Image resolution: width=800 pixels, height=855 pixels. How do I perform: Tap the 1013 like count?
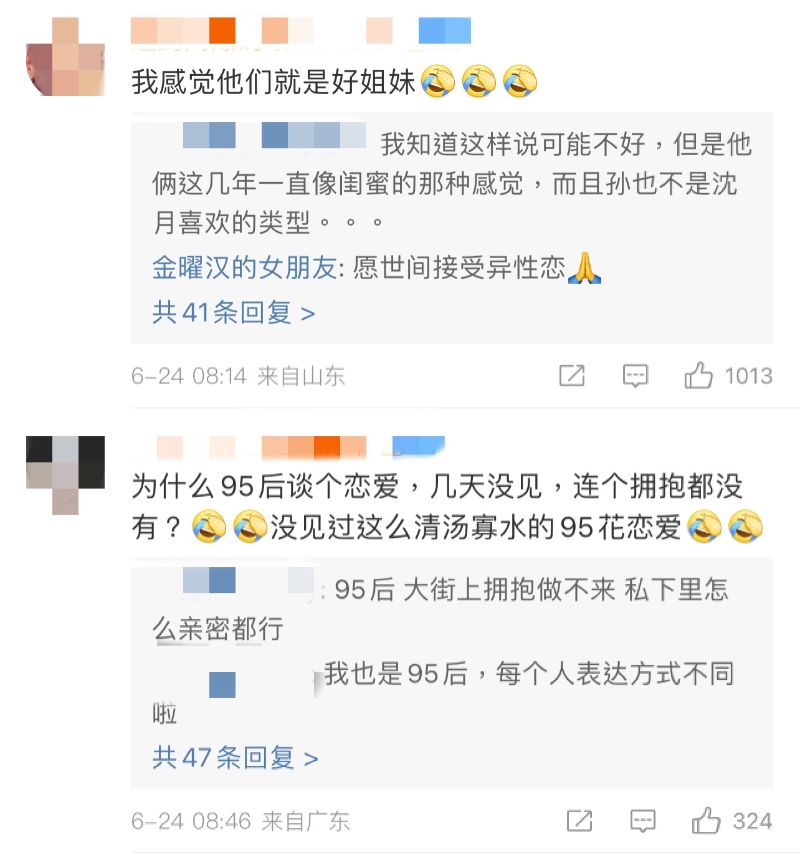pyautogui.click(x=748, y=376)
